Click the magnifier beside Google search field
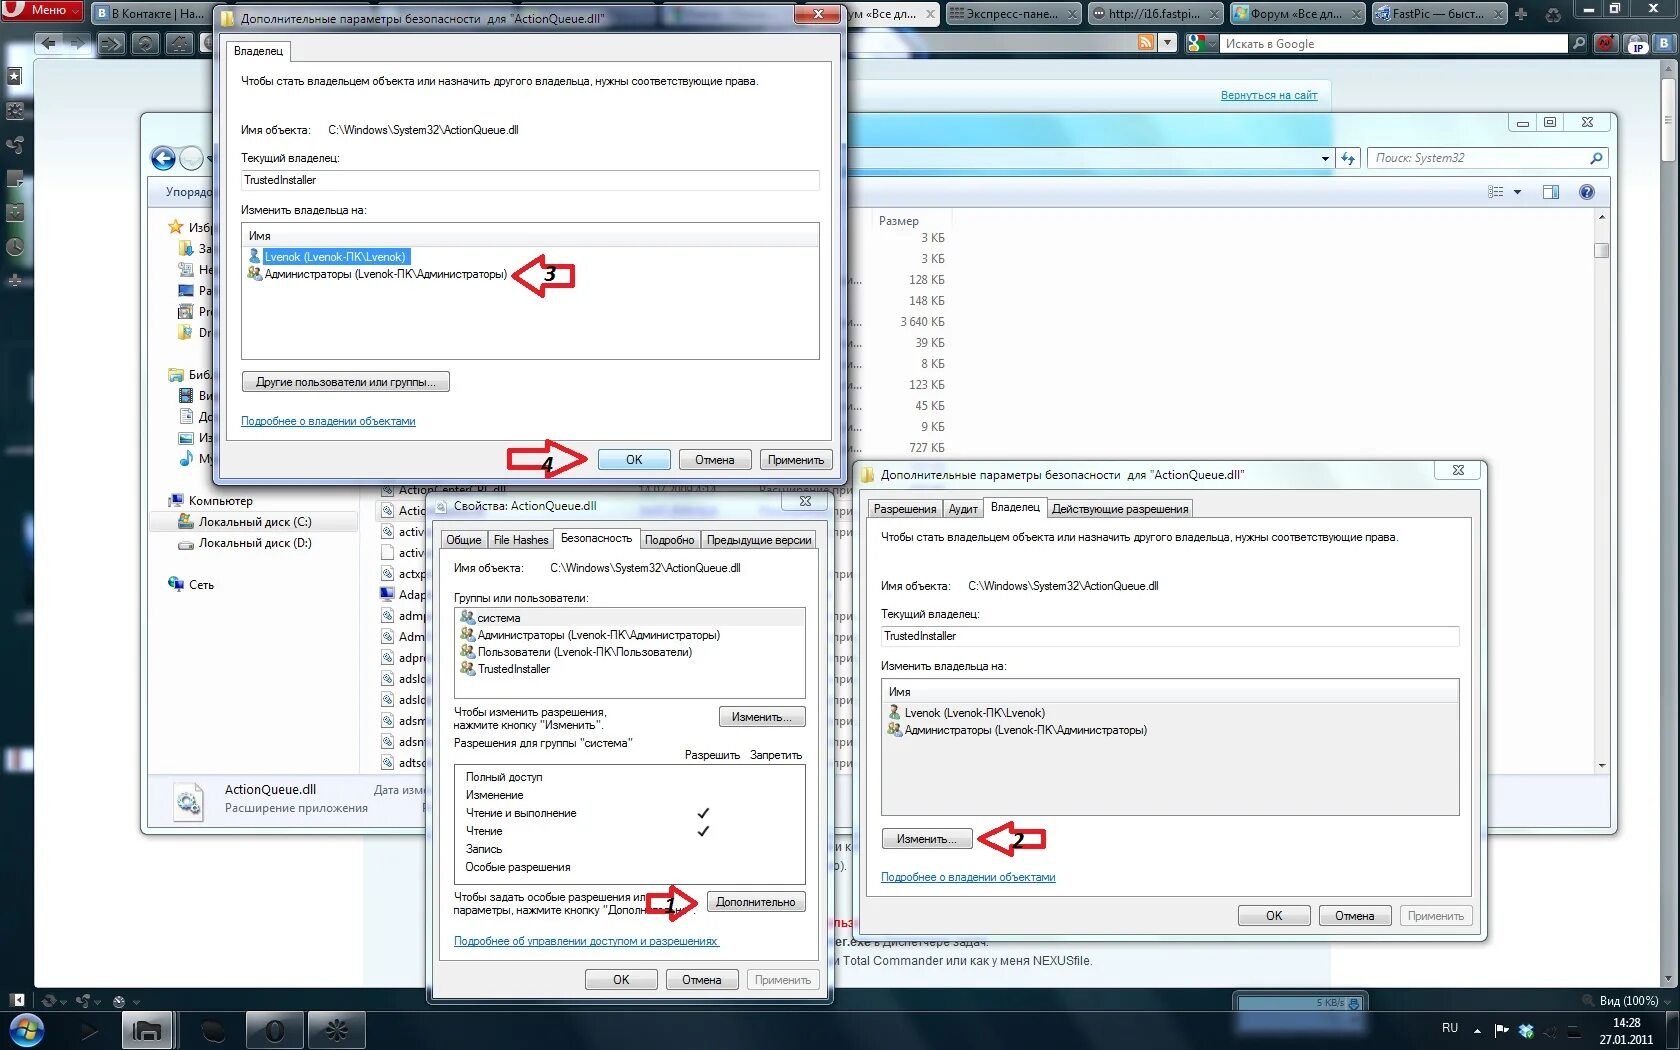 click(1579, 43)
